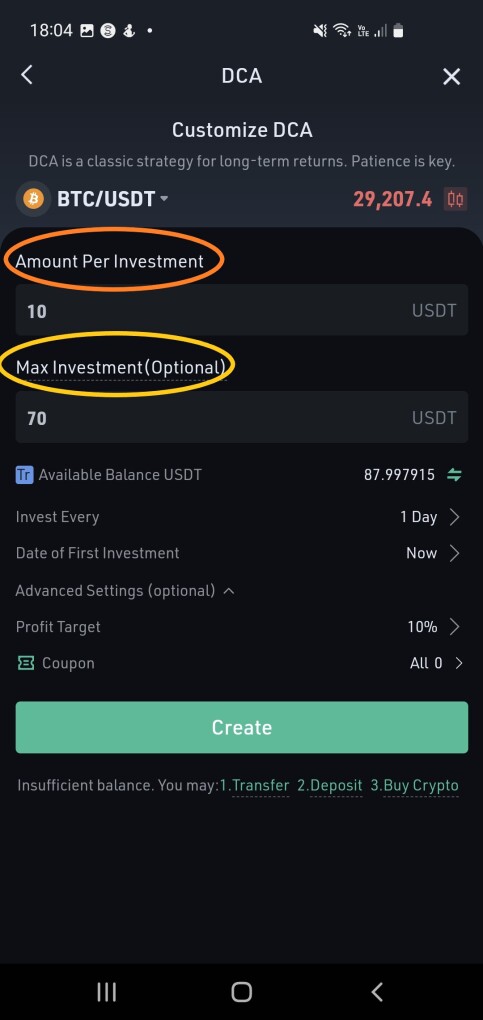
Task: Close the DCA screen with X icon
Action: [x=451, y=77]
